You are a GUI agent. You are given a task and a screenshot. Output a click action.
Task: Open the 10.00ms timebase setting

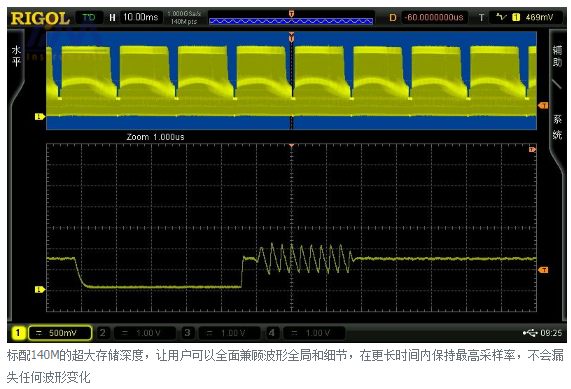click(x=141, y=17)
